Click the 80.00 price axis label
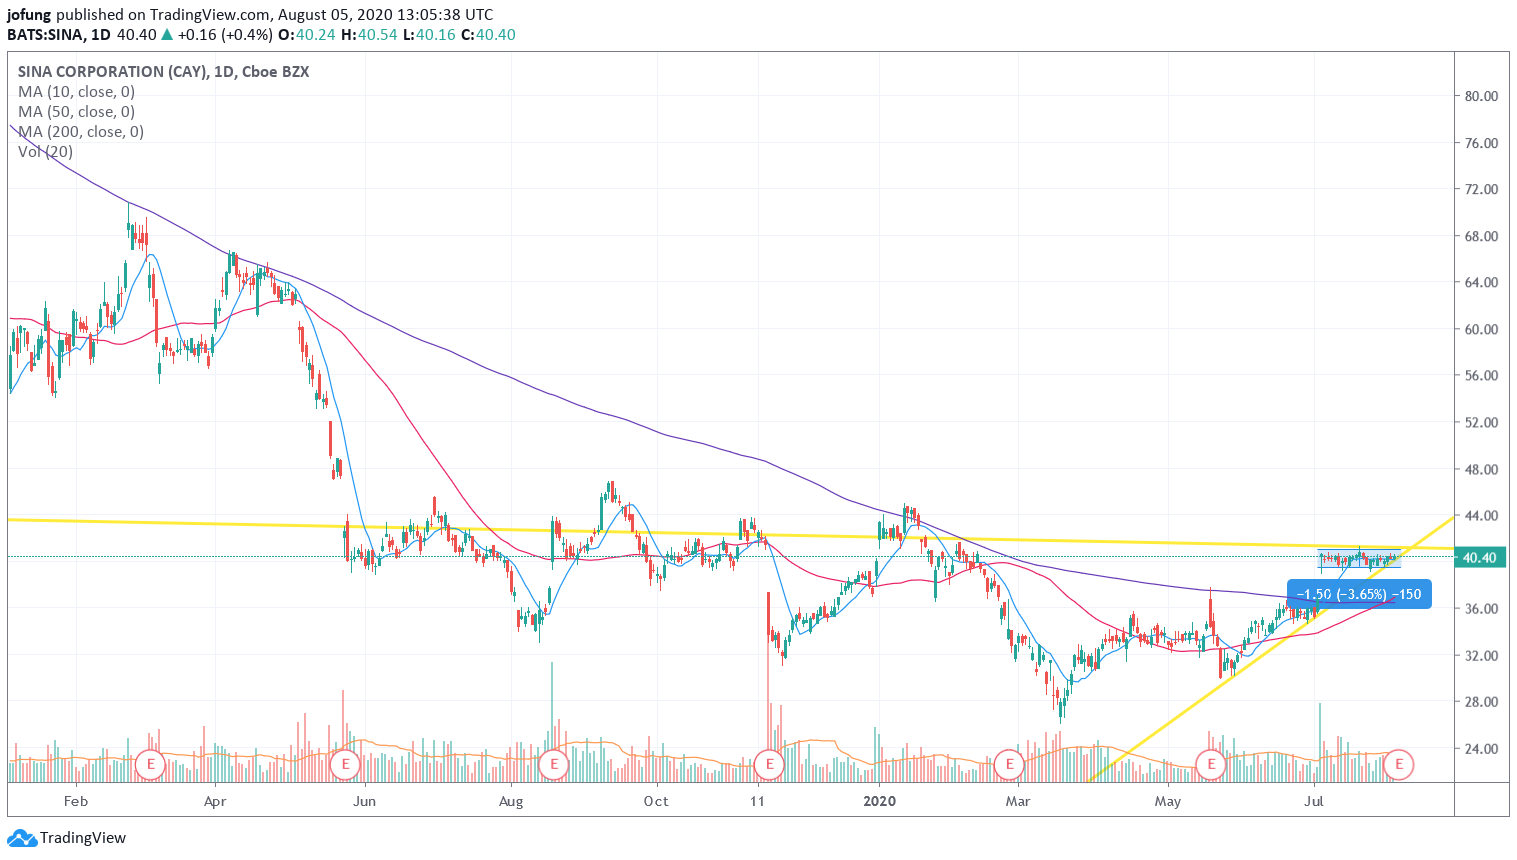Screen dimensions: 1517x860 click(x=1481, y=97)
